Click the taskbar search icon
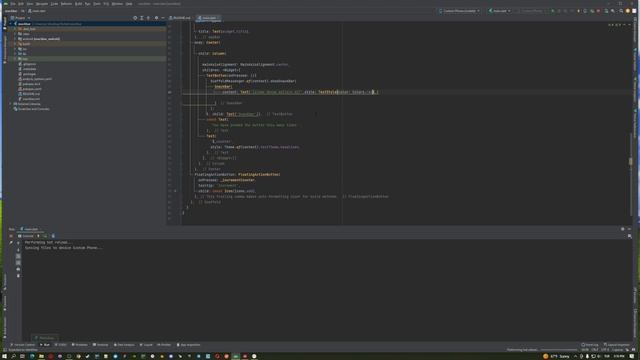The width and height of the screenshot is (640, 360). 13,356
